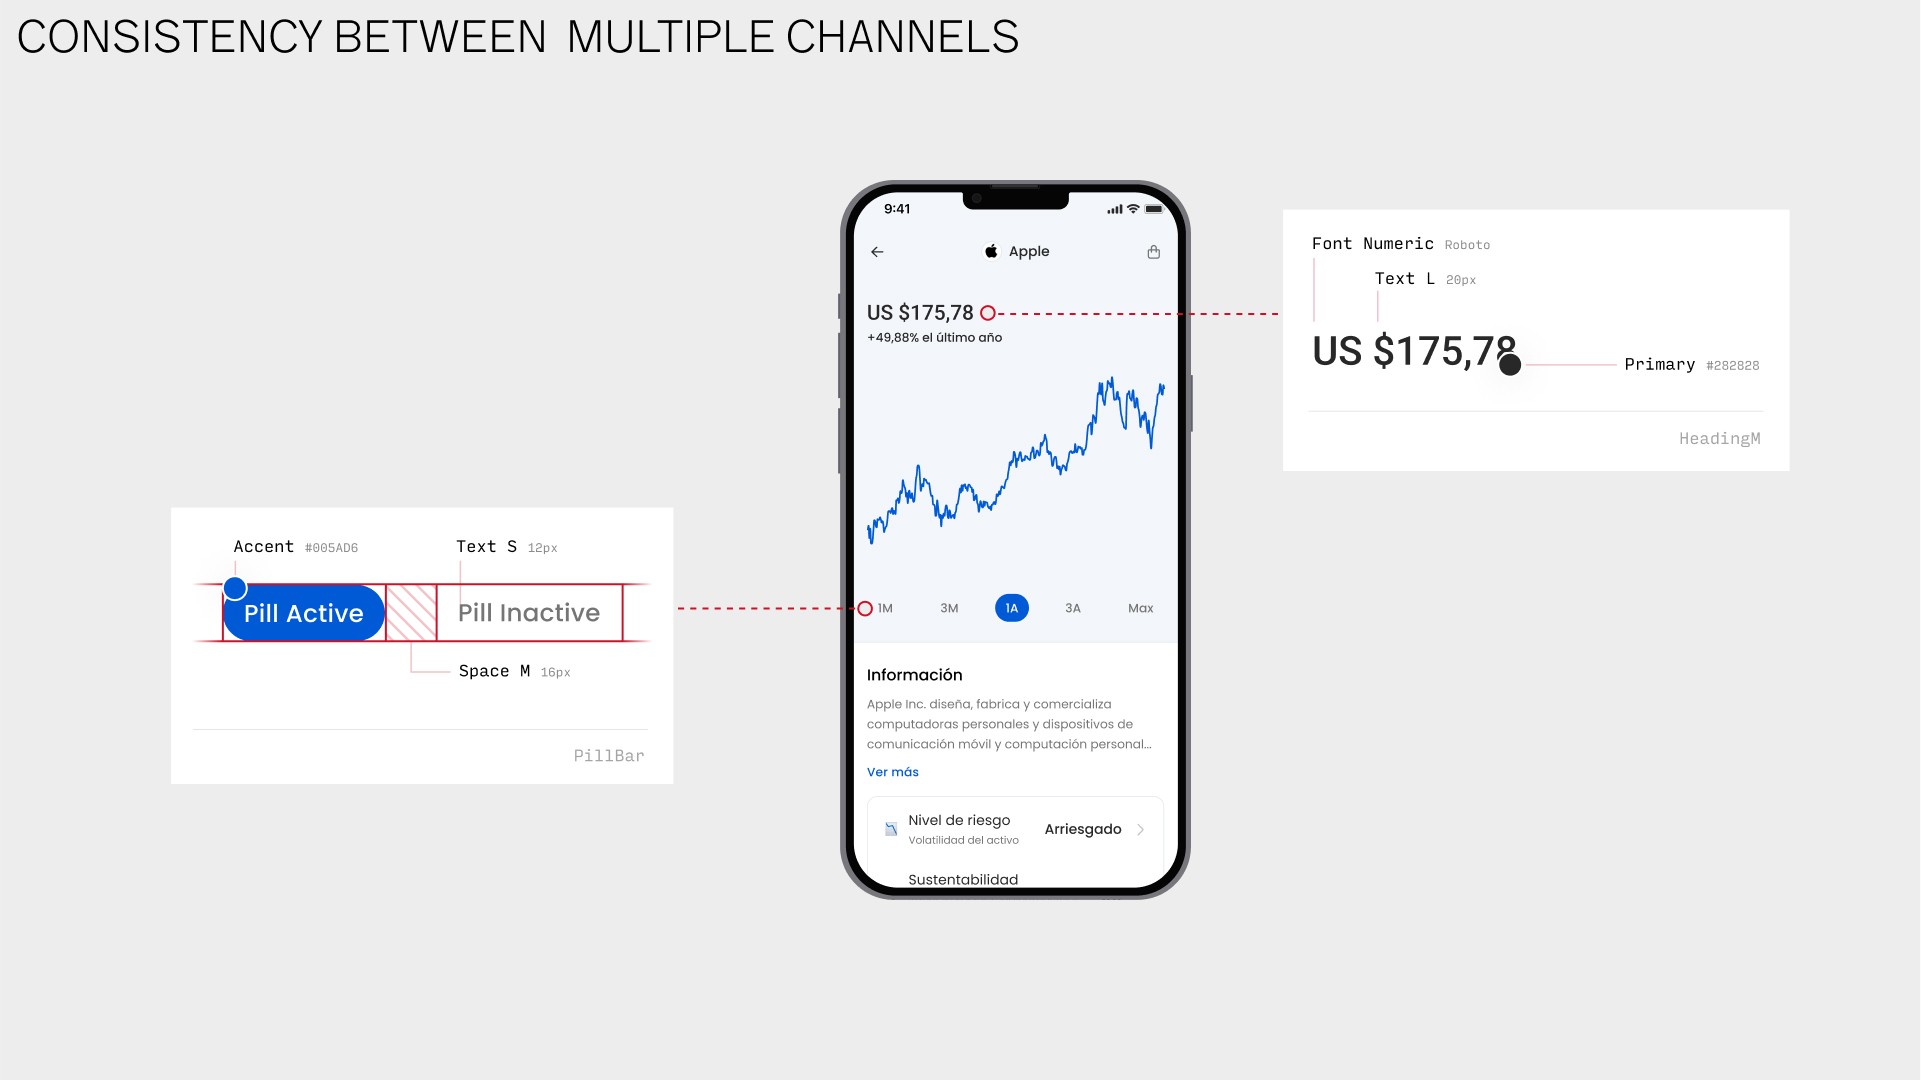Viewport: 1921px width, 1080px height.
Task: Select the Max time period pill button
Action: coord(1139,608)
